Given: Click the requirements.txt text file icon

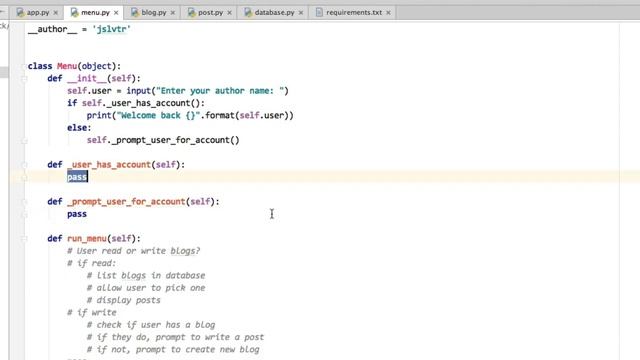Looking at the screenshot, I should pyautogui.click(x=319, y=13).
